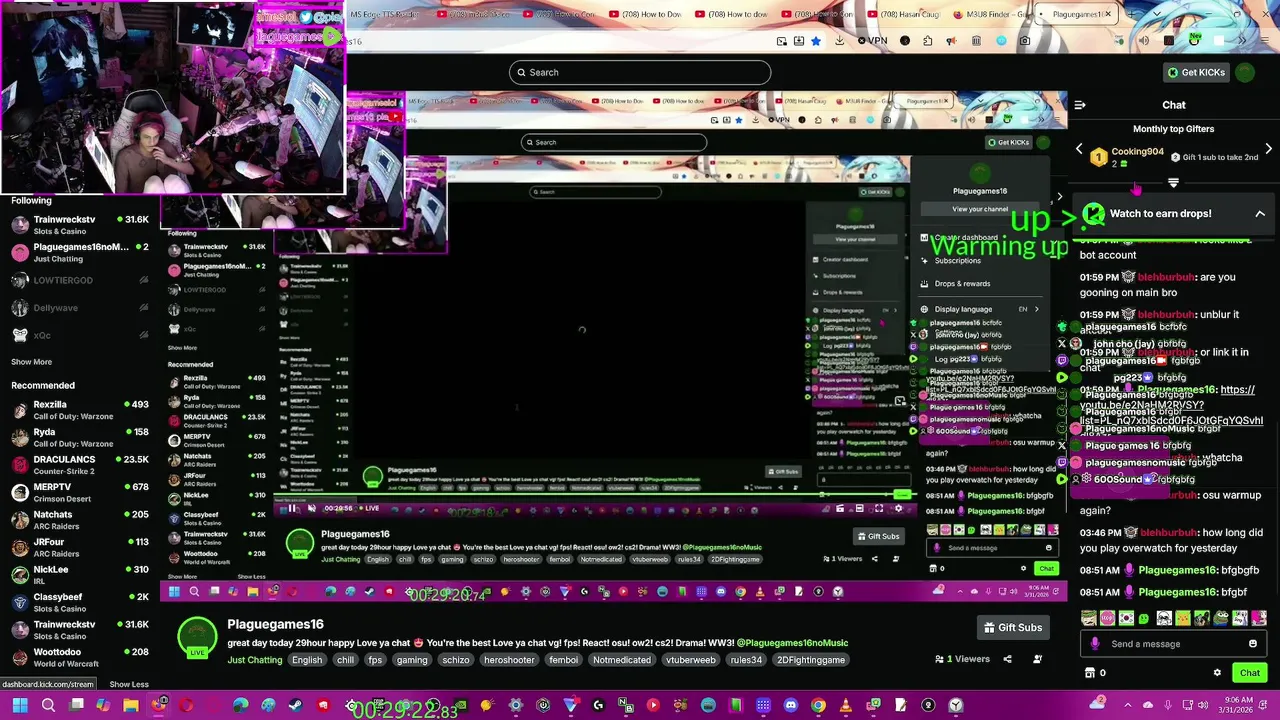Click the follow user icon beside share

(1037, 659)
